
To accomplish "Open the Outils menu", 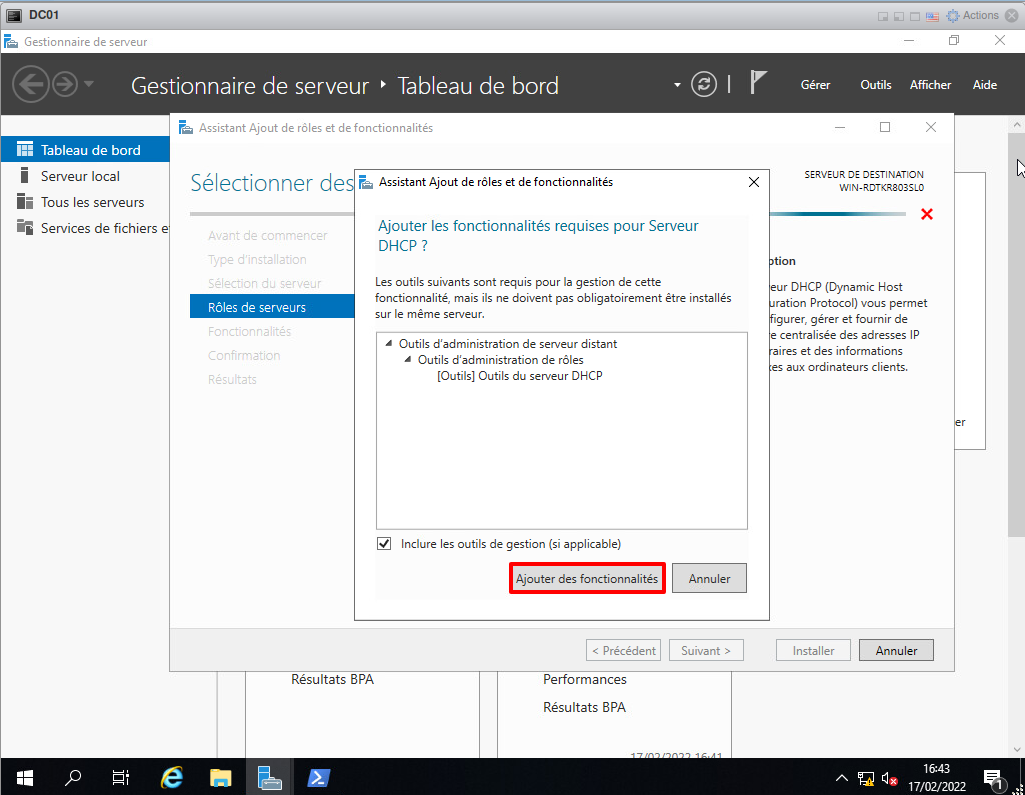I will coord(875,85).
